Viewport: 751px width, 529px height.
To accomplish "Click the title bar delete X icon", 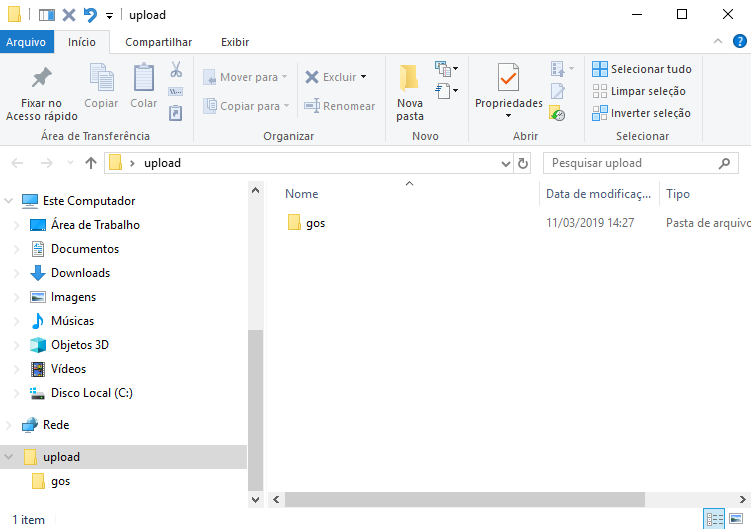I will pyautogui.click(x=69, y=15).
